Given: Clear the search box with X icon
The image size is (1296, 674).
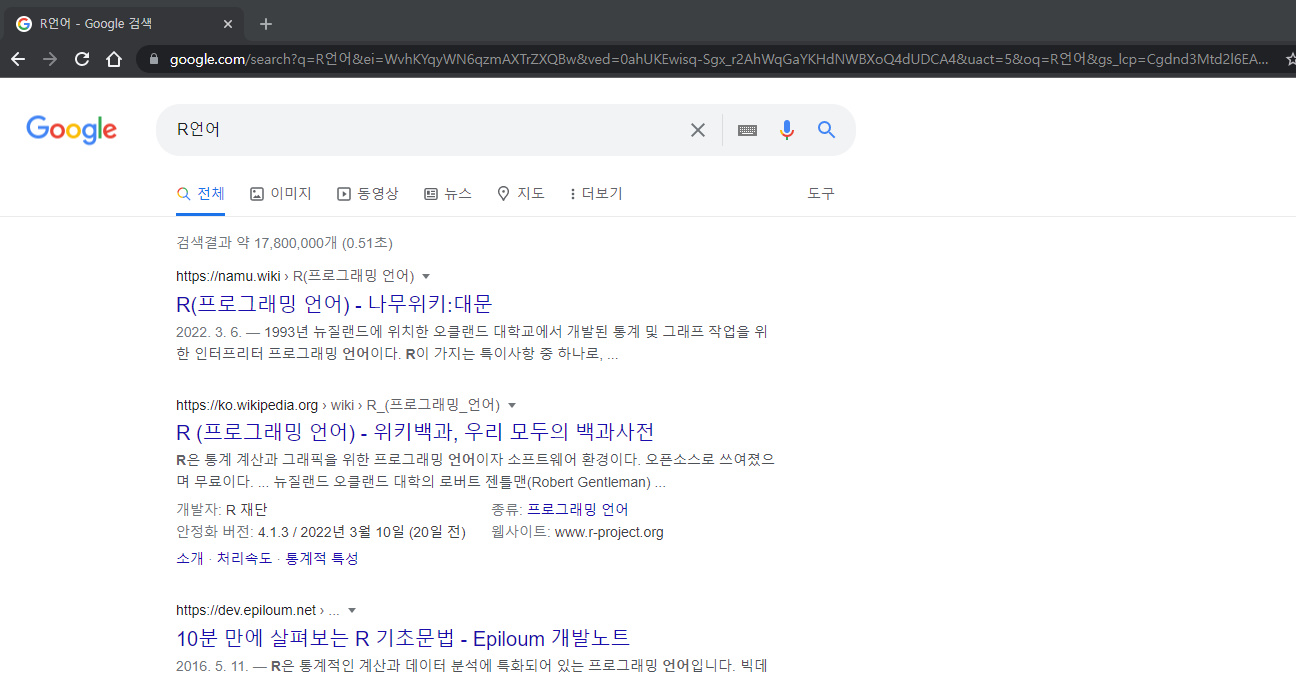Looking at the screenshot, I should click(698, 130).
